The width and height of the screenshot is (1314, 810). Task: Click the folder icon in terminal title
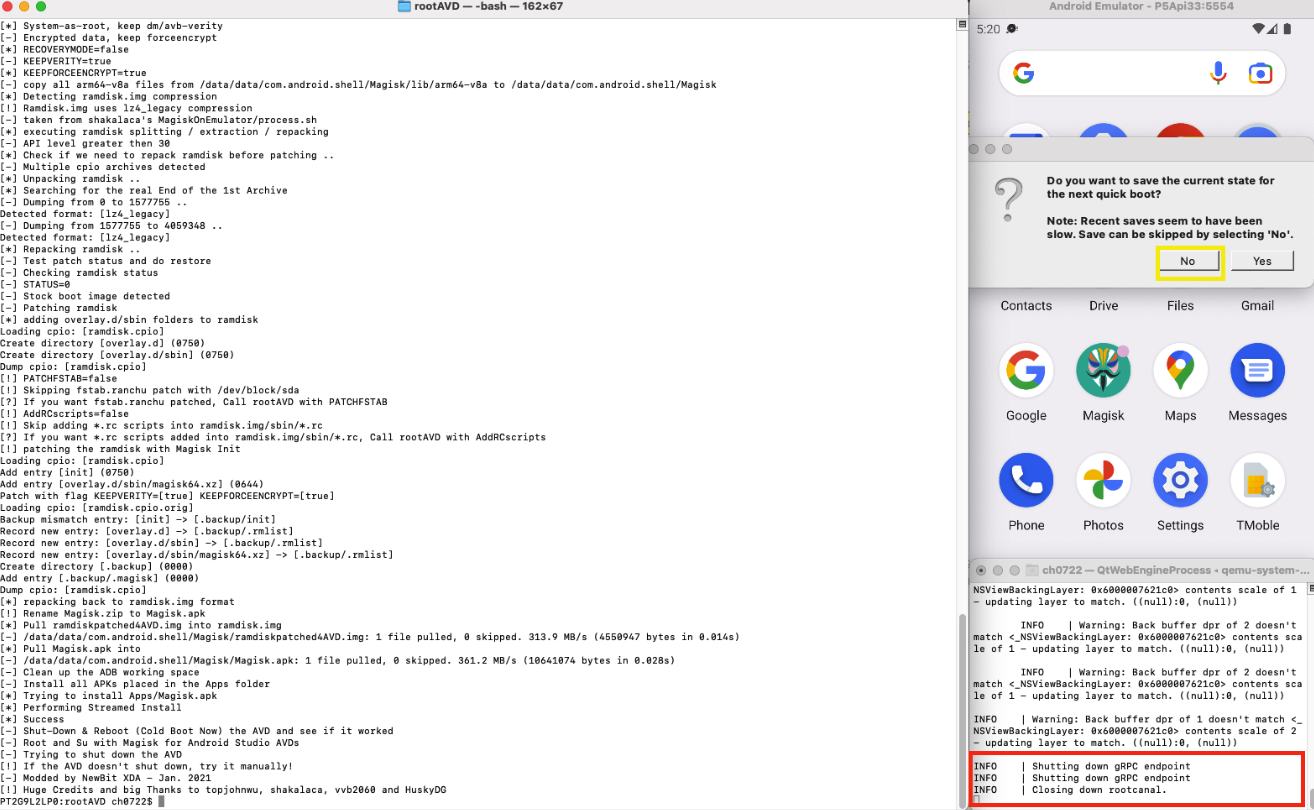[404, 7]
